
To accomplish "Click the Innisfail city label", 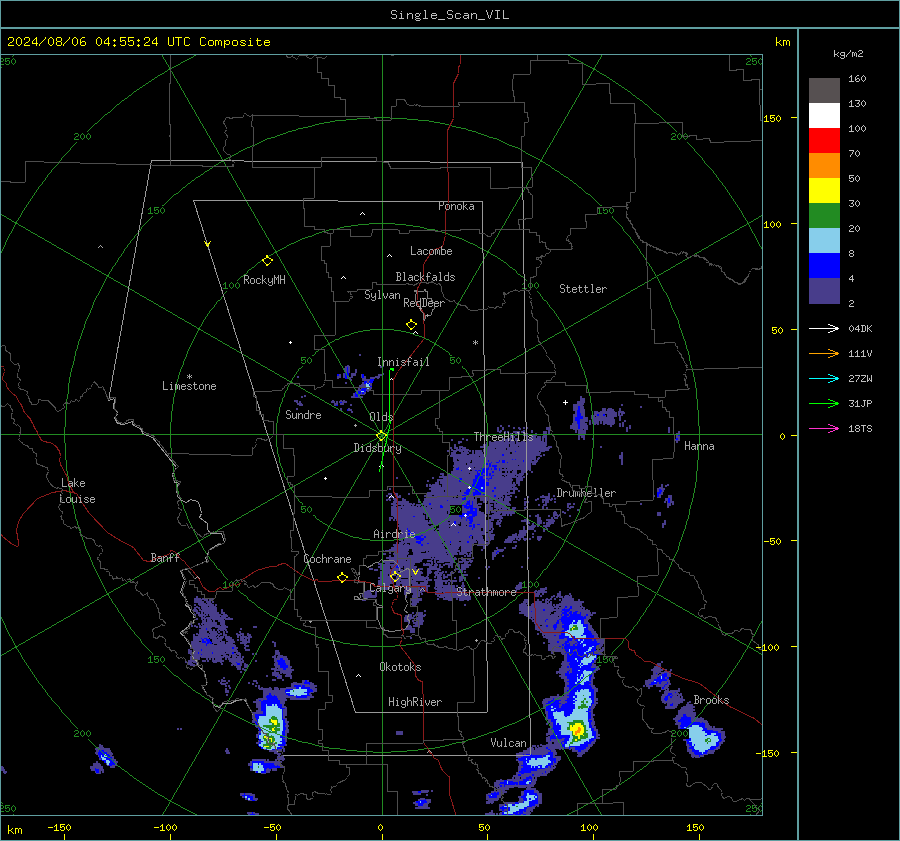I will click(x=403, y=362).
